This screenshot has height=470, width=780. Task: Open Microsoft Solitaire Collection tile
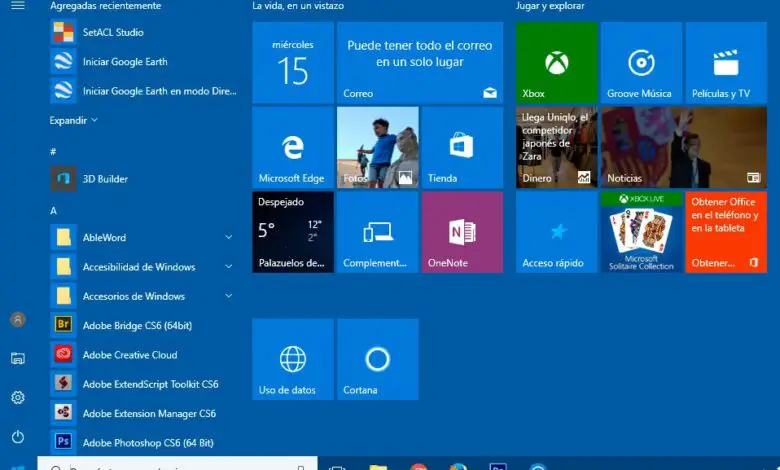pos(641,232)
